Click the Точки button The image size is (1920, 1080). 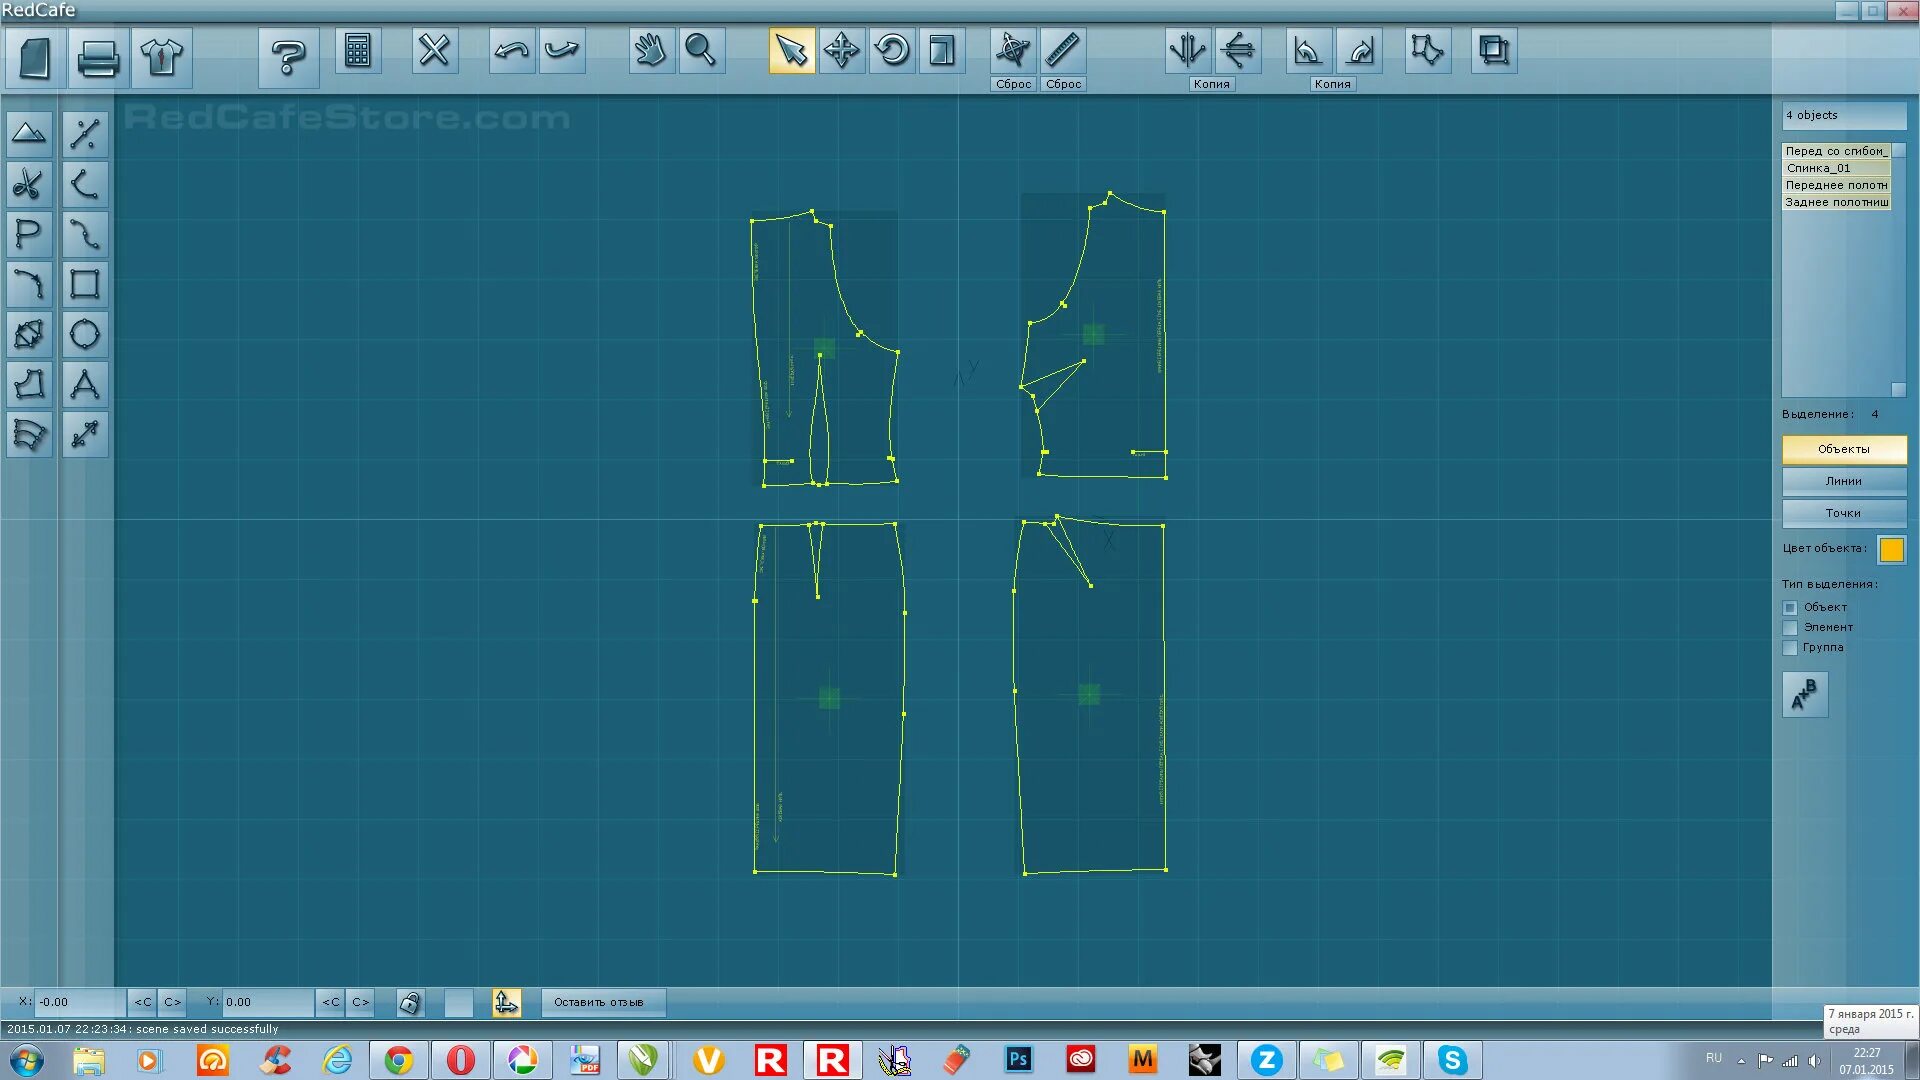[x=1842, y=512]
